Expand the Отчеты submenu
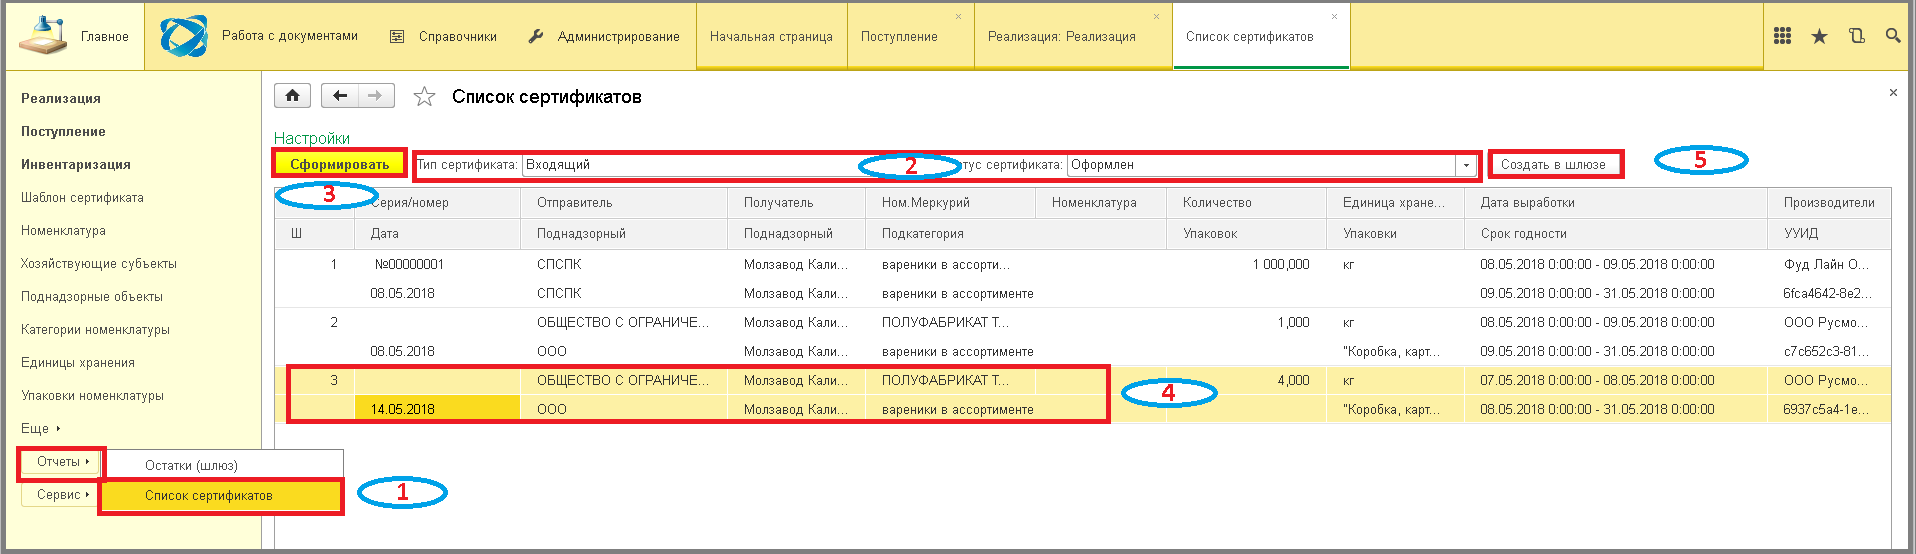The width and height of the screenshot is (1916, 554). 62,462
